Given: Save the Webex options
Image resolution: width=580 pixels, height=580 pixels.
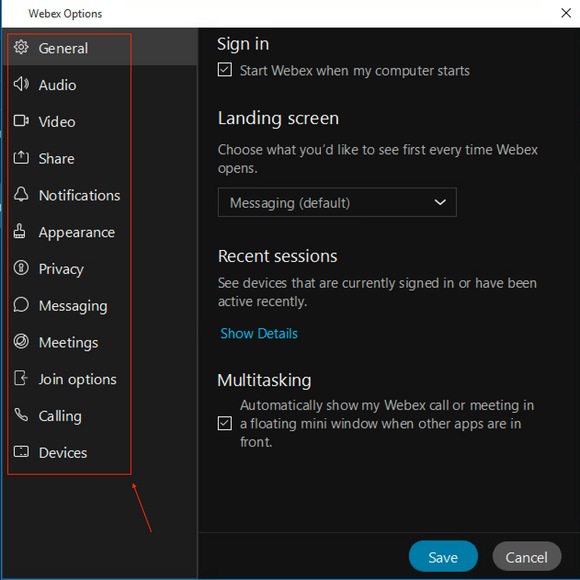Looking at the screenshot, I should click(x=443, y=556).
